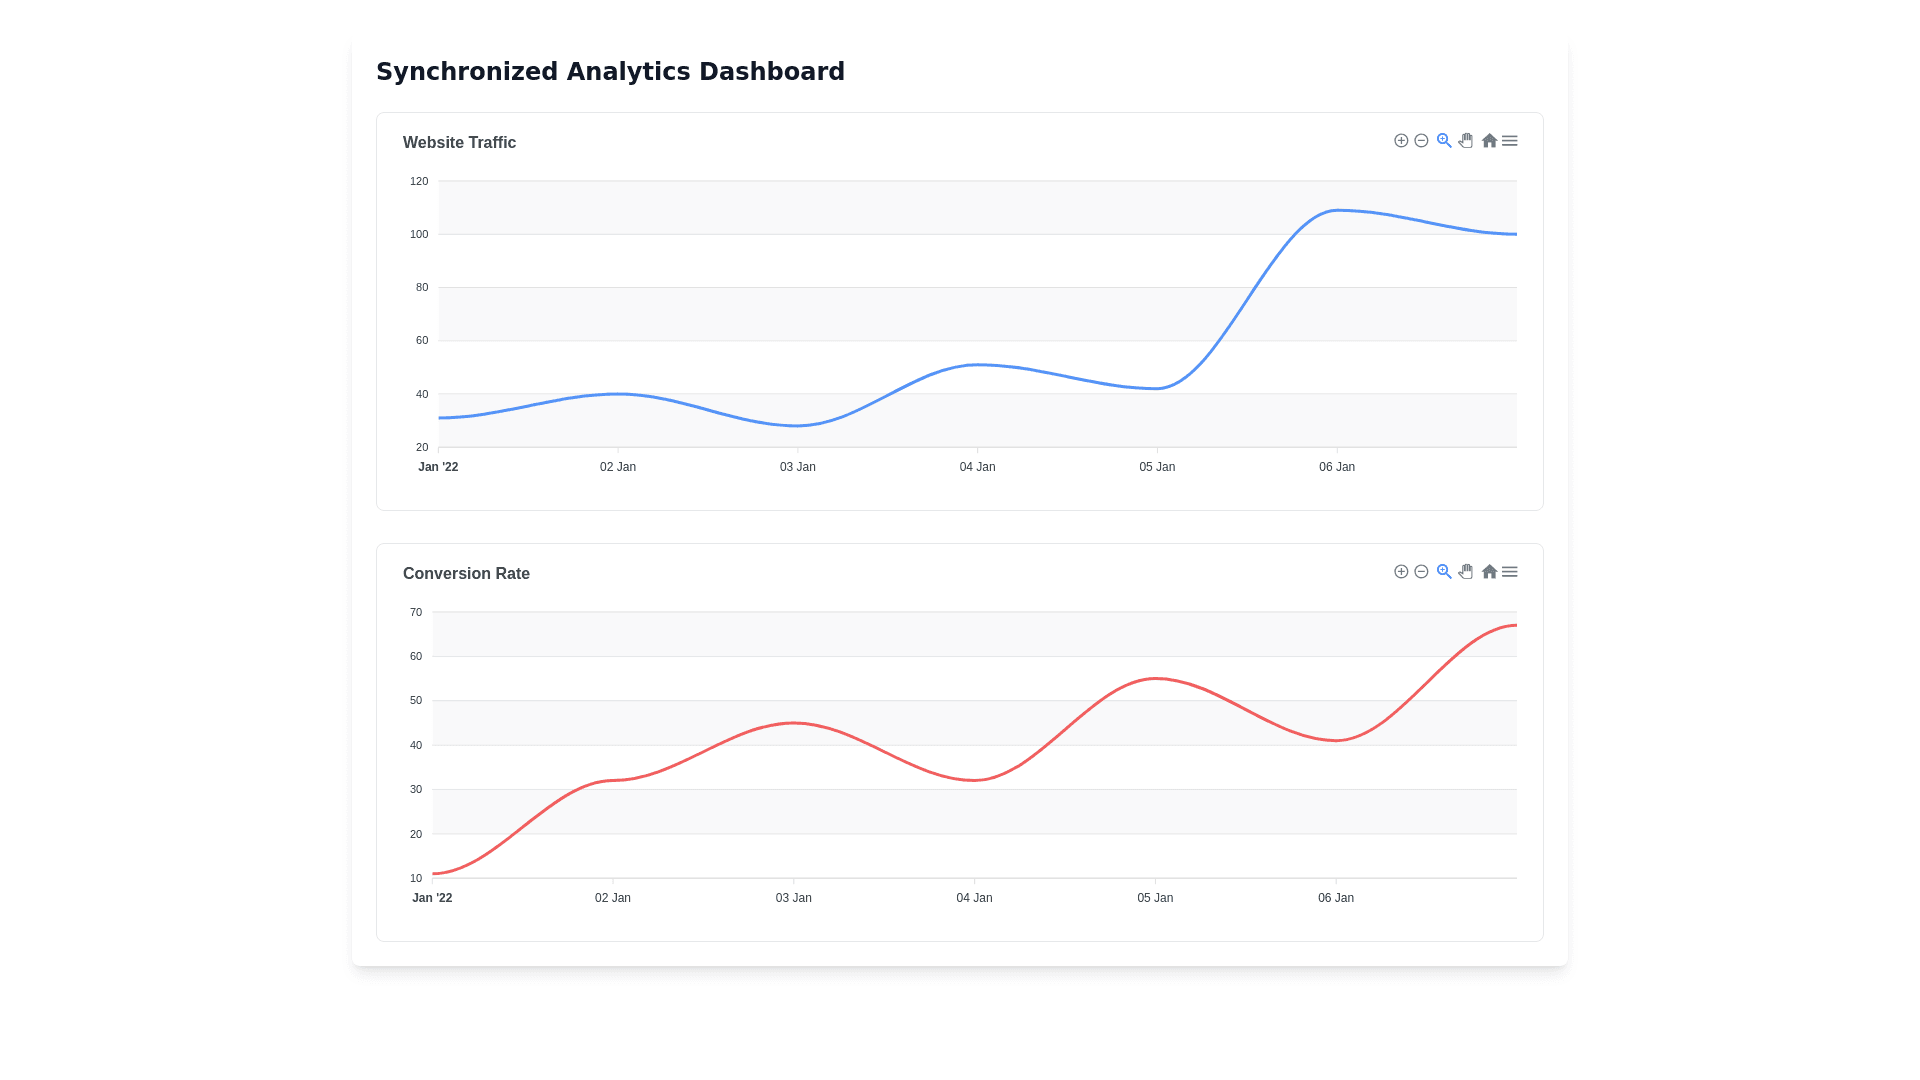Activate Selection Zoom tool on Conversion Rate chart
The height and width of the screenshot is (1080, 1920).
click(1444, 572)
